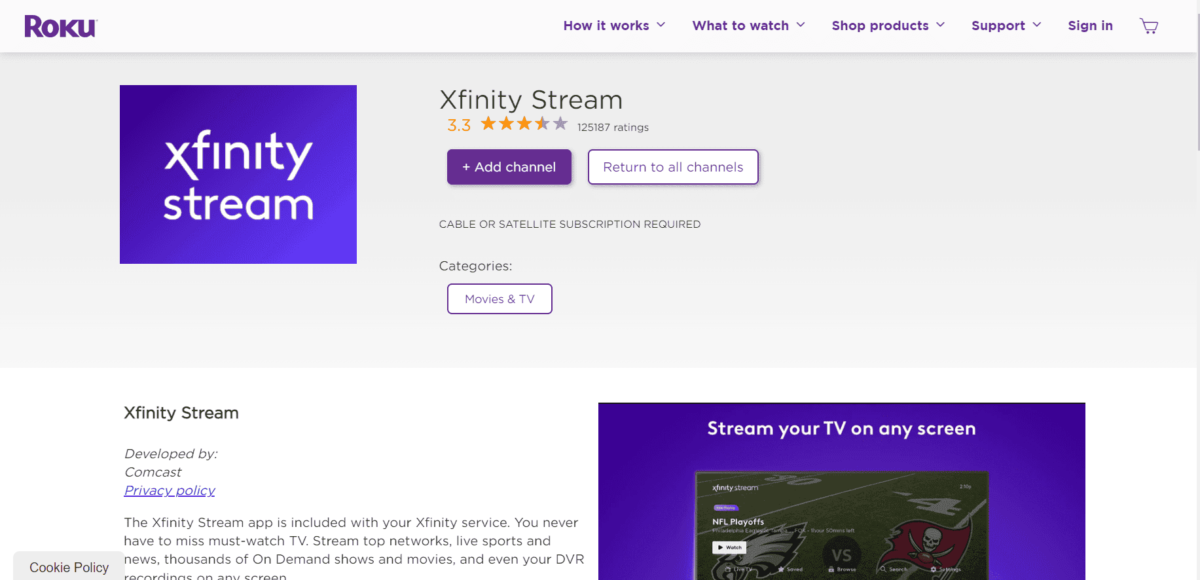Click the 3.3 rating score
Image resolution: width=1200 pixels, height=580 pixels.
tap(459, 125)
